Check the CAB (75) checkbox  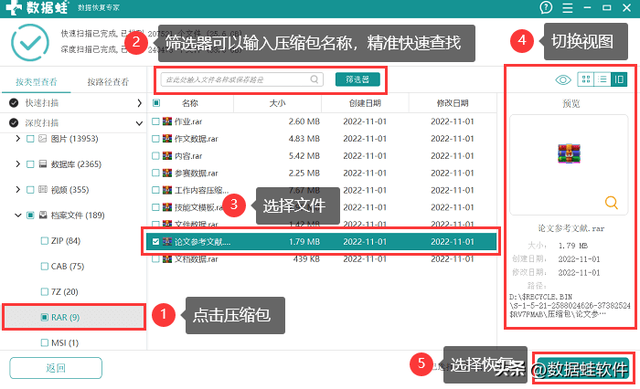click(44, 266)
